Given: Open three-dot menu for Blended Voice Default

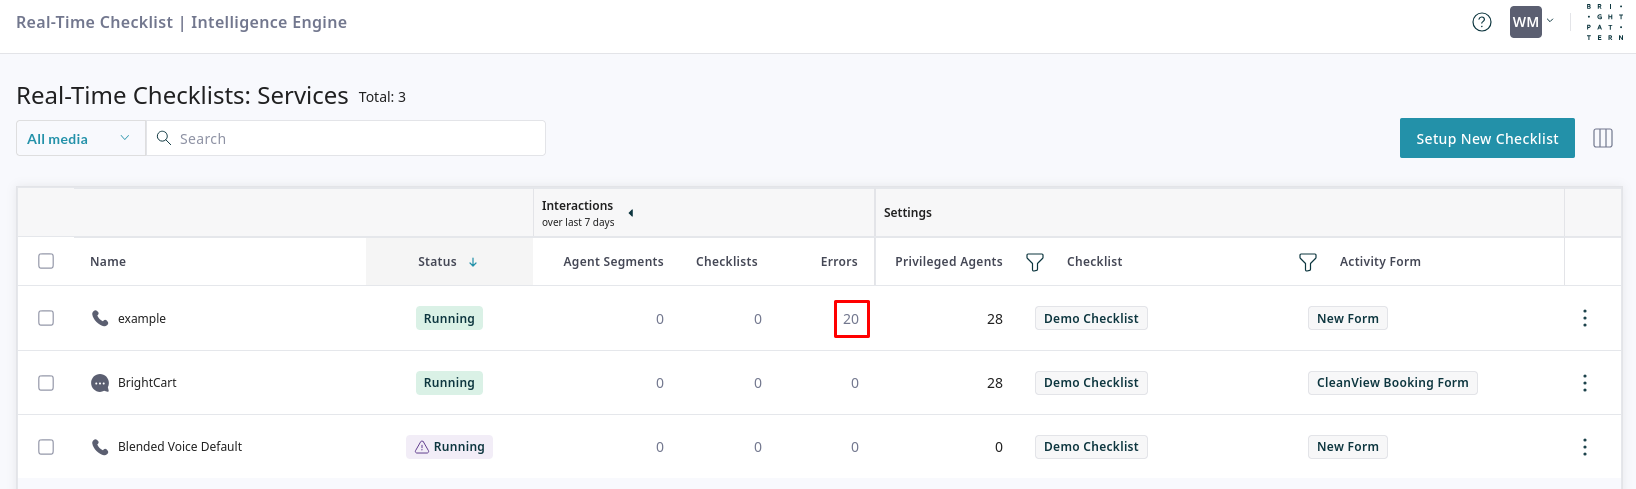Looking at the screenshot, I should click(x=1585, y=447).
